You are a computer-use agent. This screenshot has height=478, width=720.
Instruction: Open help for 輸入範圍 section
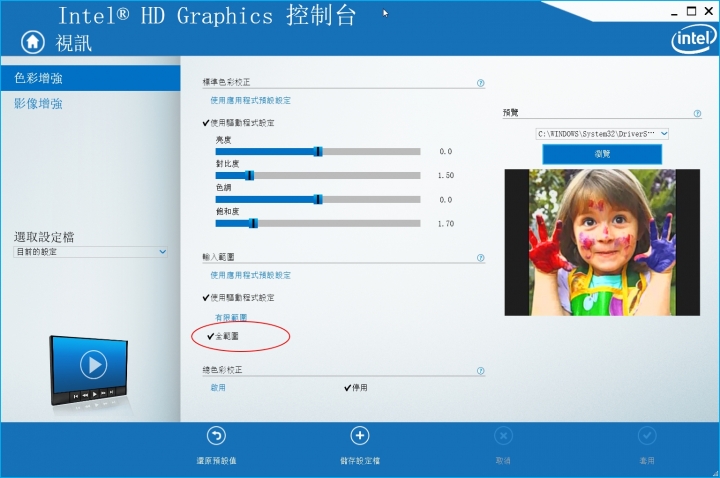pyautogui.click(x=480, y=258)
